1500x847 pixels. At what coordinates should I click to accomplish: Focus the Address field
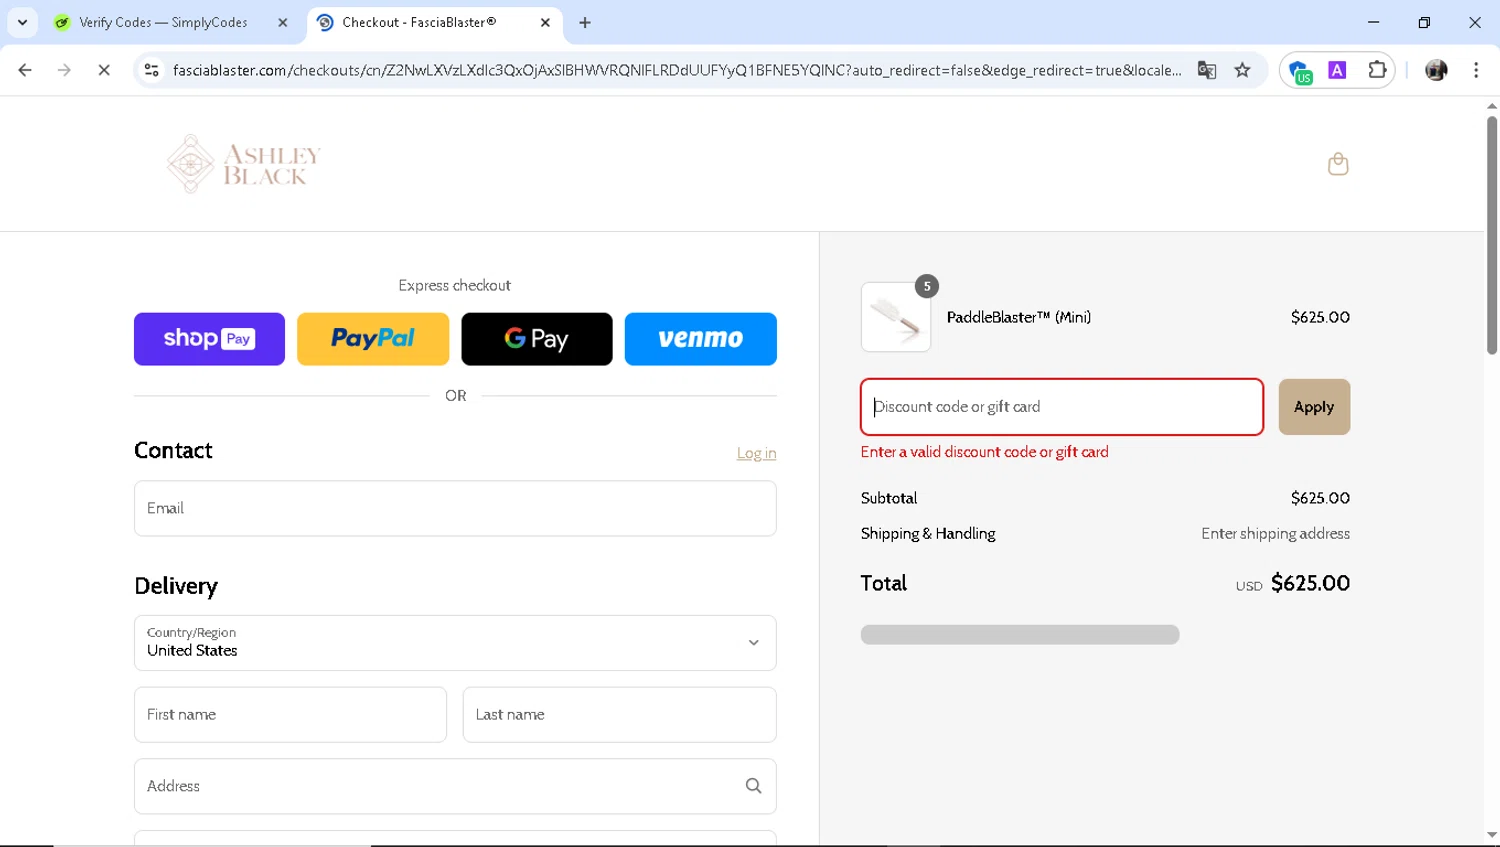tap(455, 786)
